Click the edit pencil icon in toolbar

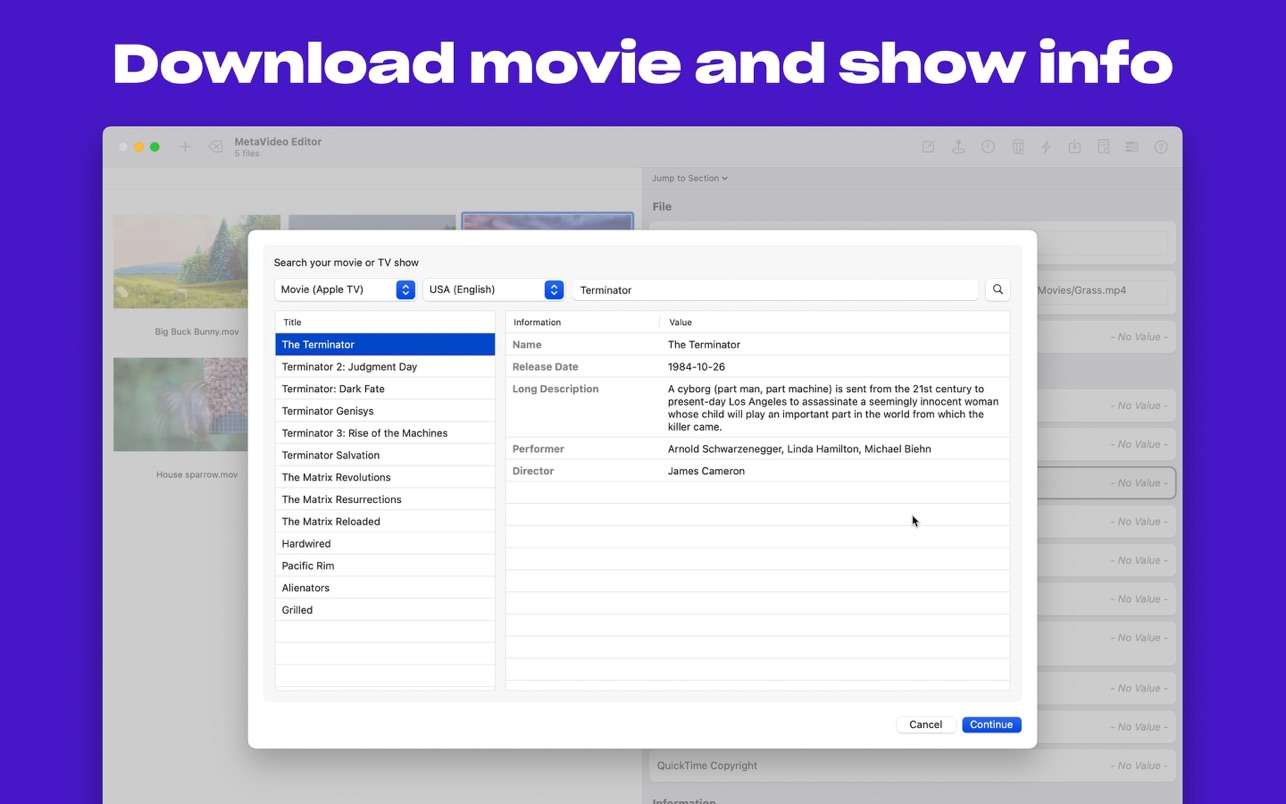point(928,147)
